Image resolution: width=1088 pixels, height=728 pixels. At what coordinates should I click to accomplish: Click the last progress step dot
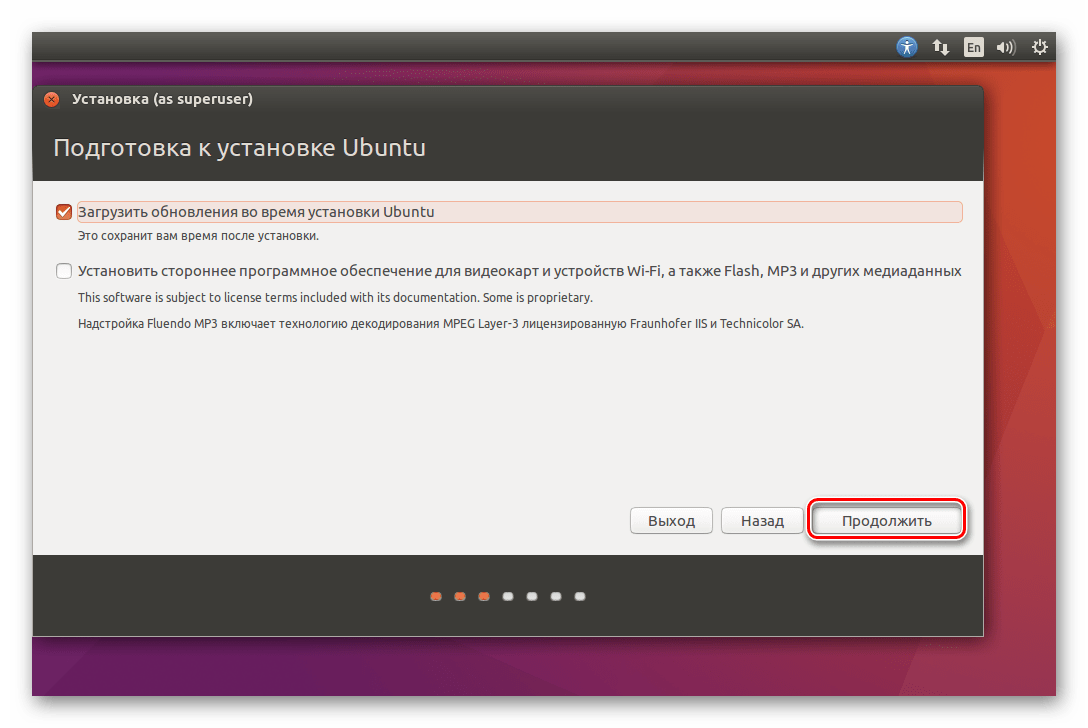click(x=580, y=597)
